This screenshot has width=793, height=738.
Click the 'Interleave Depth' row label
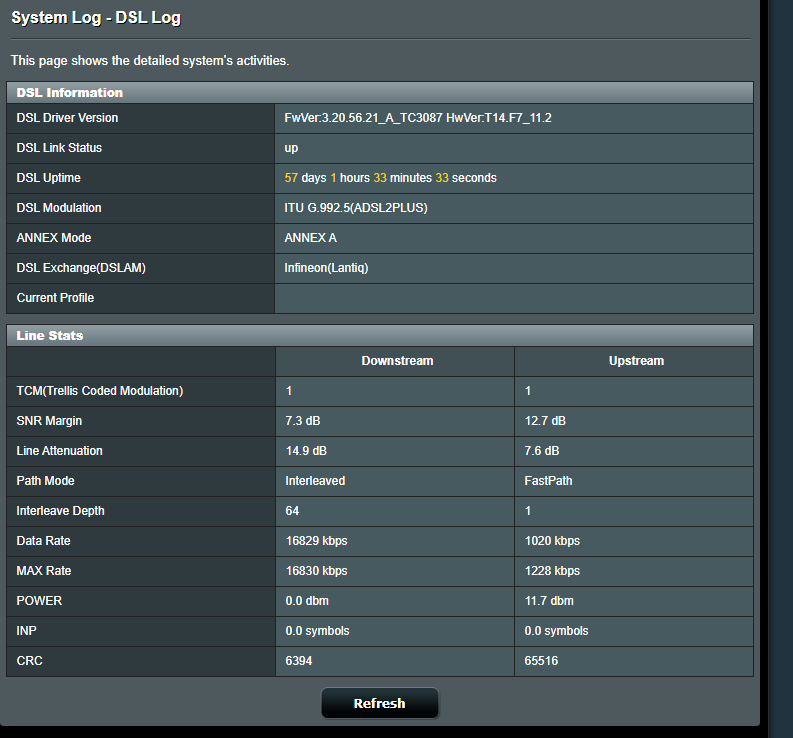coord(61,511)
